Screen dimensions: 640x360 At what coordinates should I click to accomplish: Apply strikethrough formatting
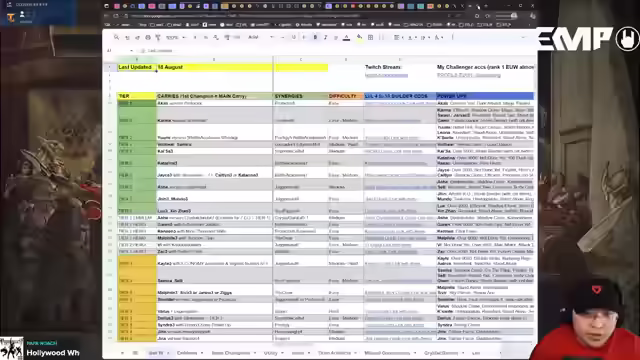(336, 37)
